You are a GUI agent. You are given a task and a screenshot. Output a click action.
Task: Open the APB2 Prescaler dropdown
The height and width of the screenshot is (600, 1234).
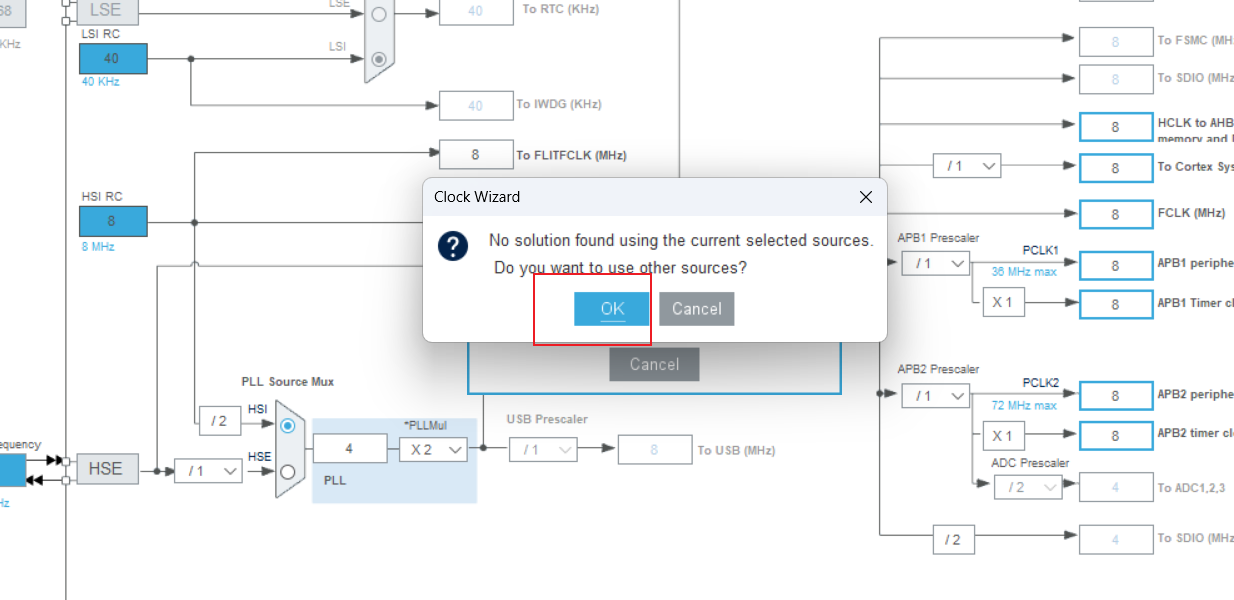(936, 396)
